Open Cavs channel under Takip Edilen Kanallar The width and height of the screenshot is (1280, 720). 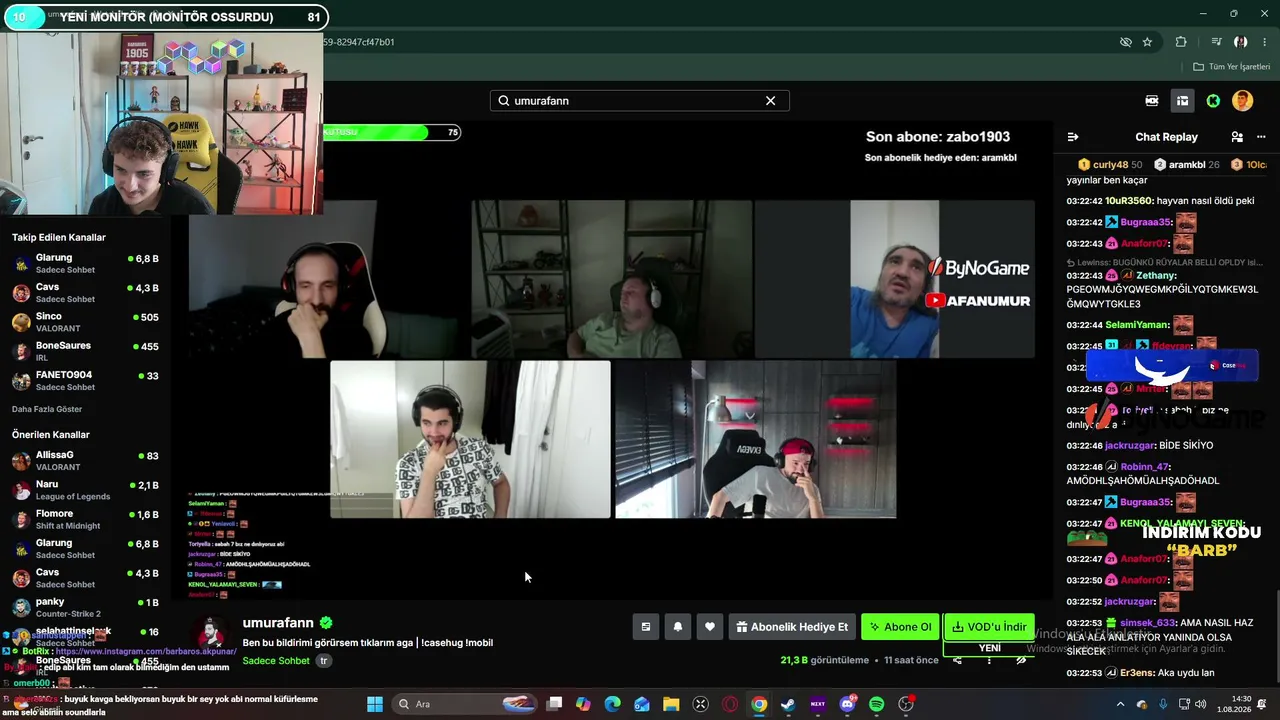pyautogui.click(x=85, y=293)
